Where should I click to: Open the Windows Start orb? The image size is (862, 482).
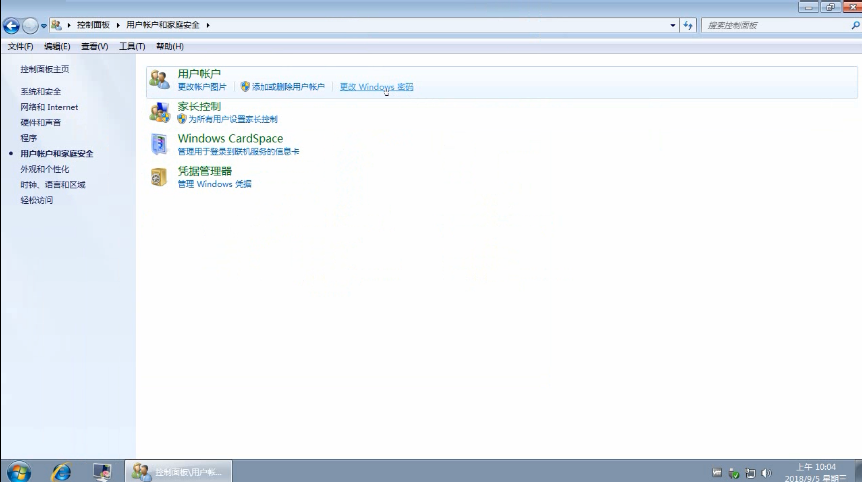click(19, 472)
